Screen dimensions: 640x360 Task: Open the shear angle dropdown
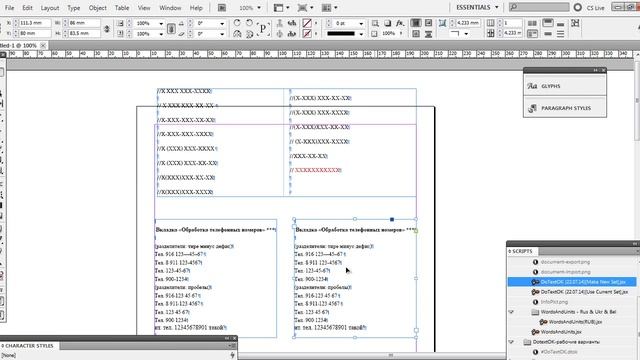point(222,34)
